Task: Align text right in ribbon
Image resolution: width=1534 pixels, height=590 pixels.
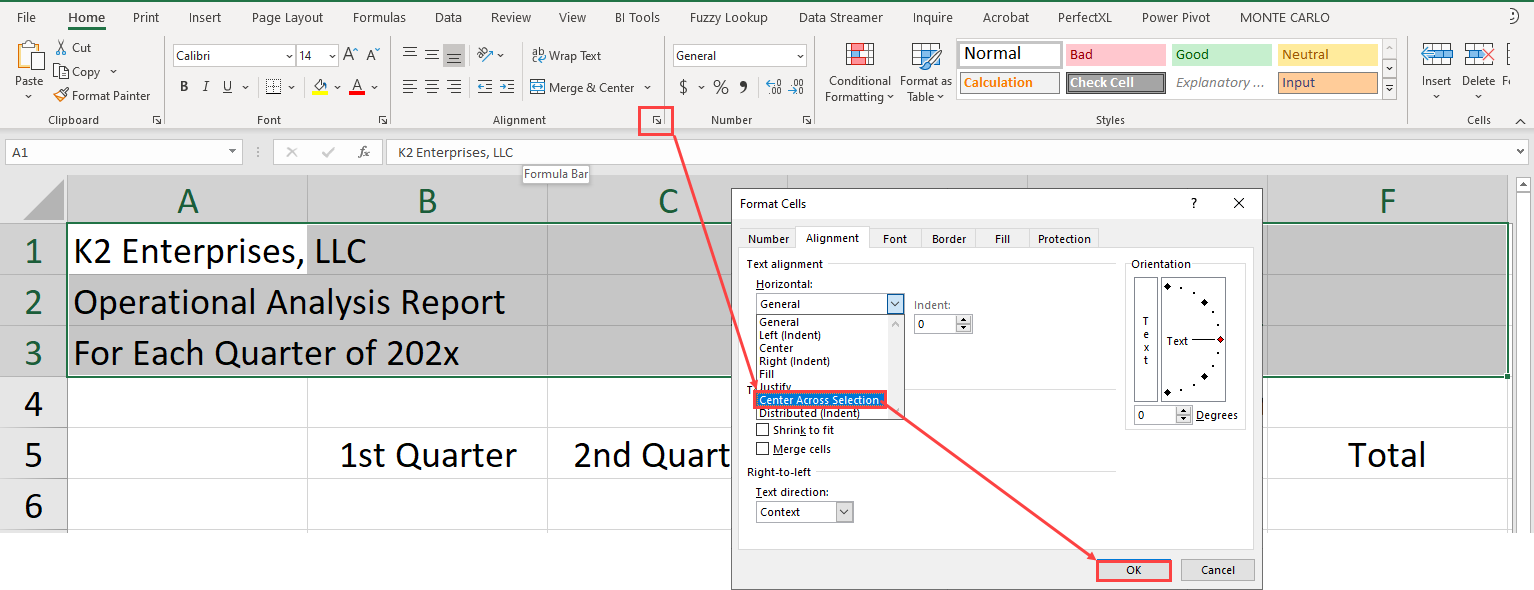Action: tap(454, 87)
